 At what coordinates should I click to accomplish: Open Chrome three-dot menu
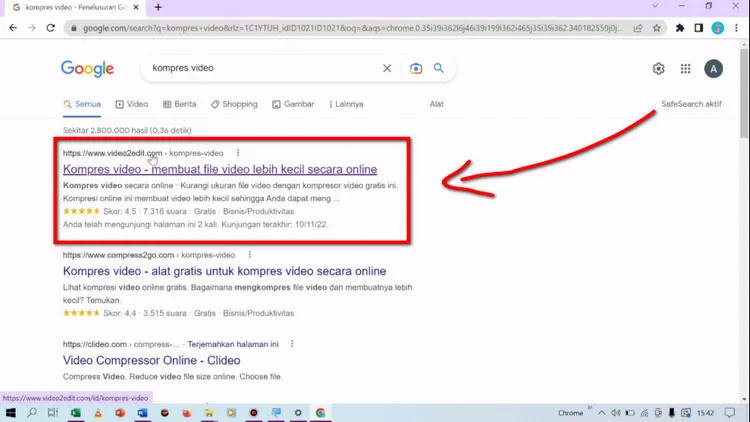click(736, 28)
